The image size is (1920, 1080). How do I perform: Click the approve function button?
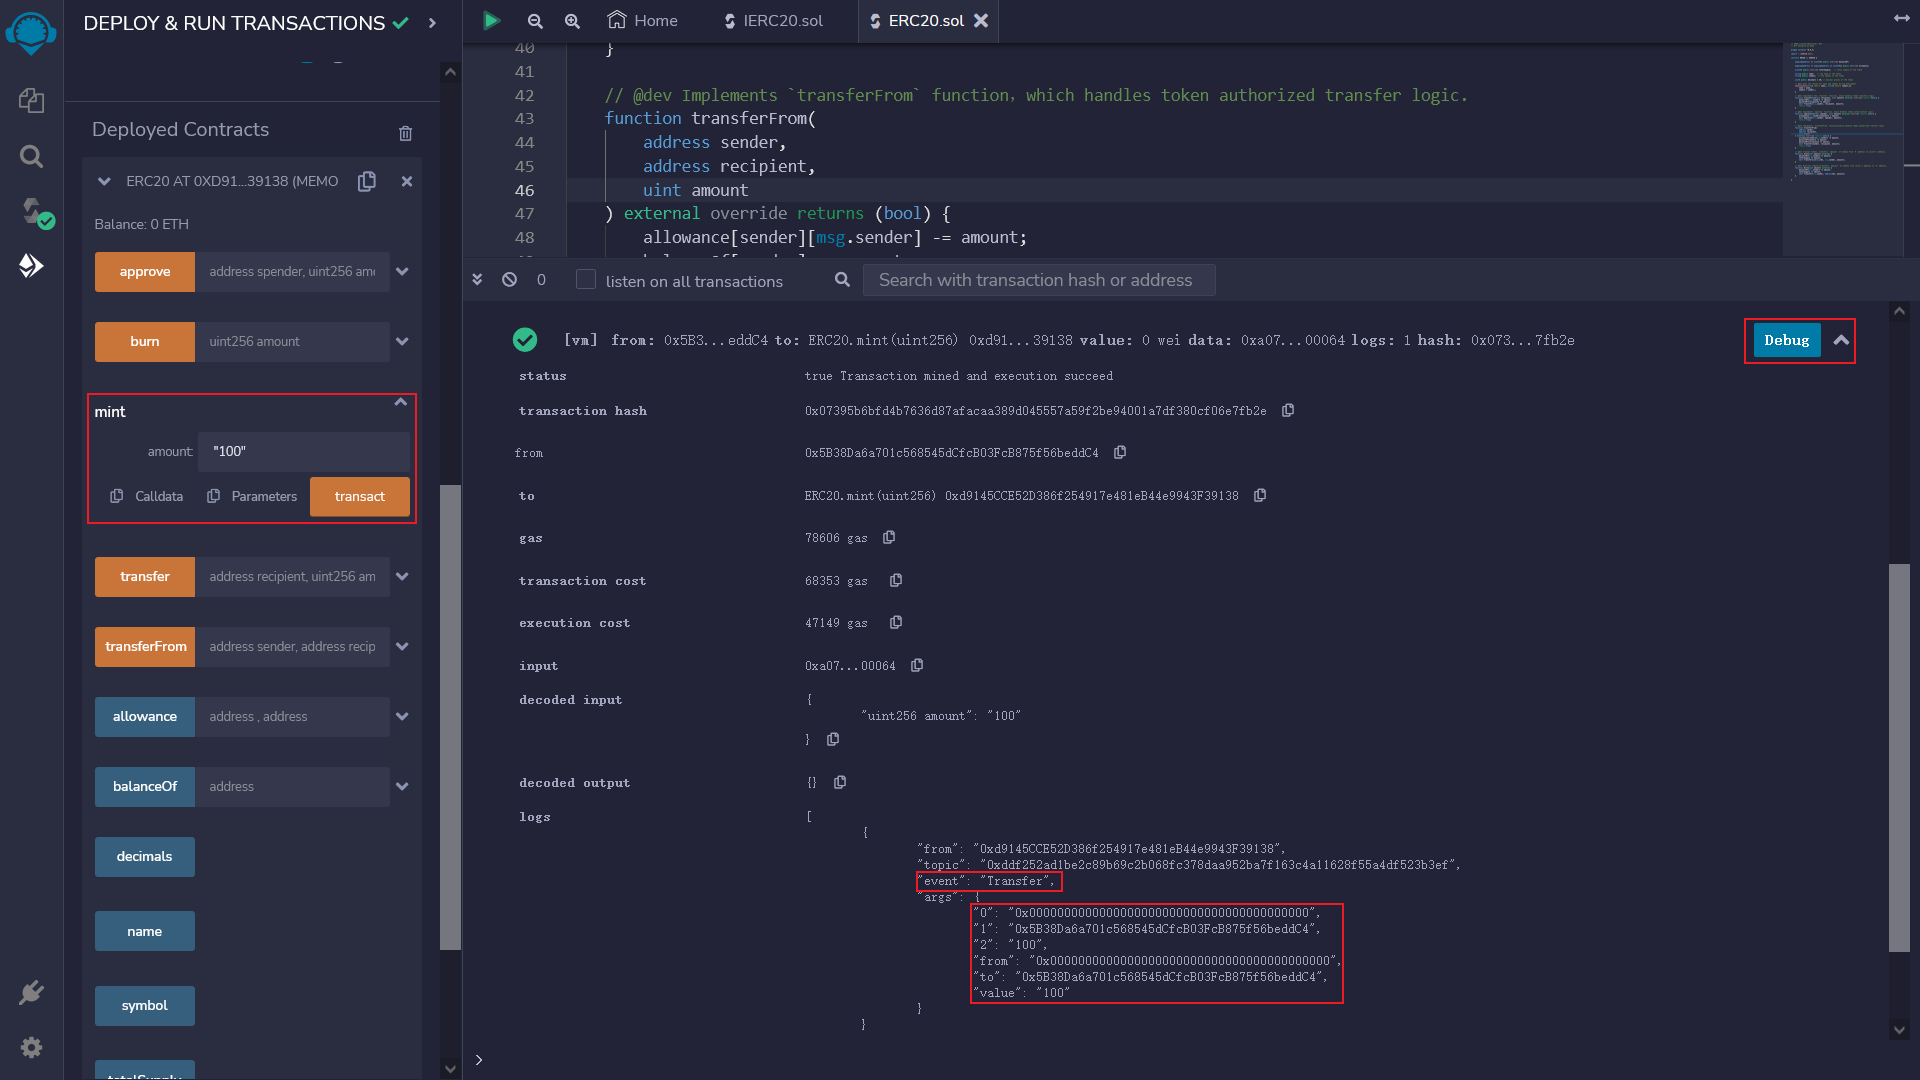pos(144,270)
